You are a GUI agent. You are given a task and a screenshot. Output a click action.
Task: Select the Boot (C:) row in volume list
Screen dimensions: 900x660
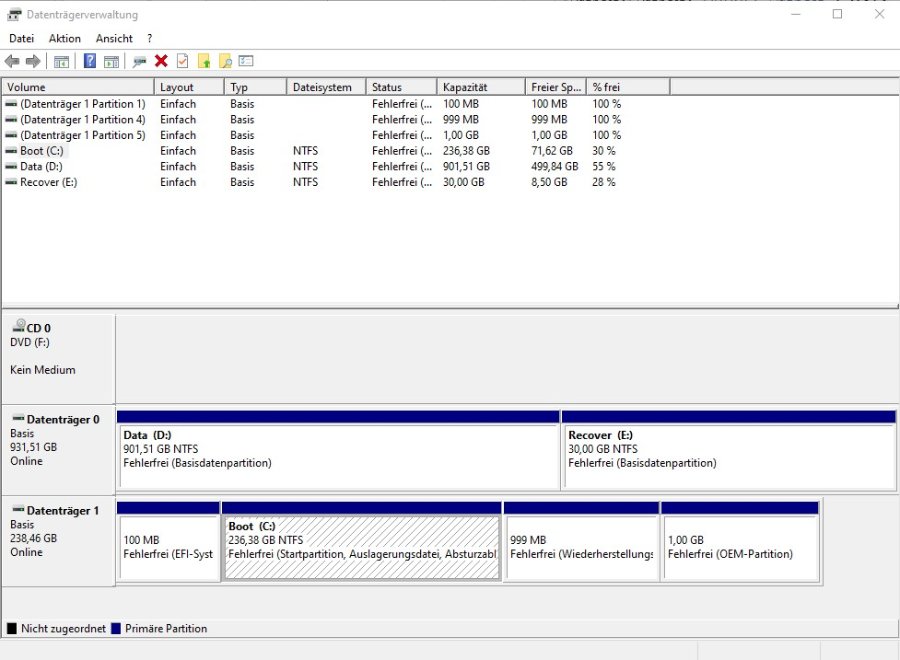coord(41,151)
